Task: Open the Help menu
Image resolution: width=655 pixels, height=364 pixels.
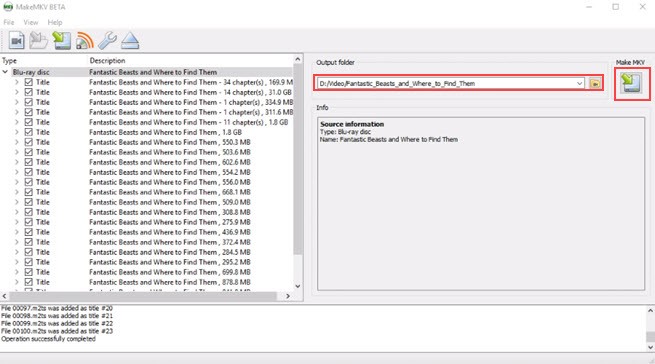Action: (x=55, y=23)
